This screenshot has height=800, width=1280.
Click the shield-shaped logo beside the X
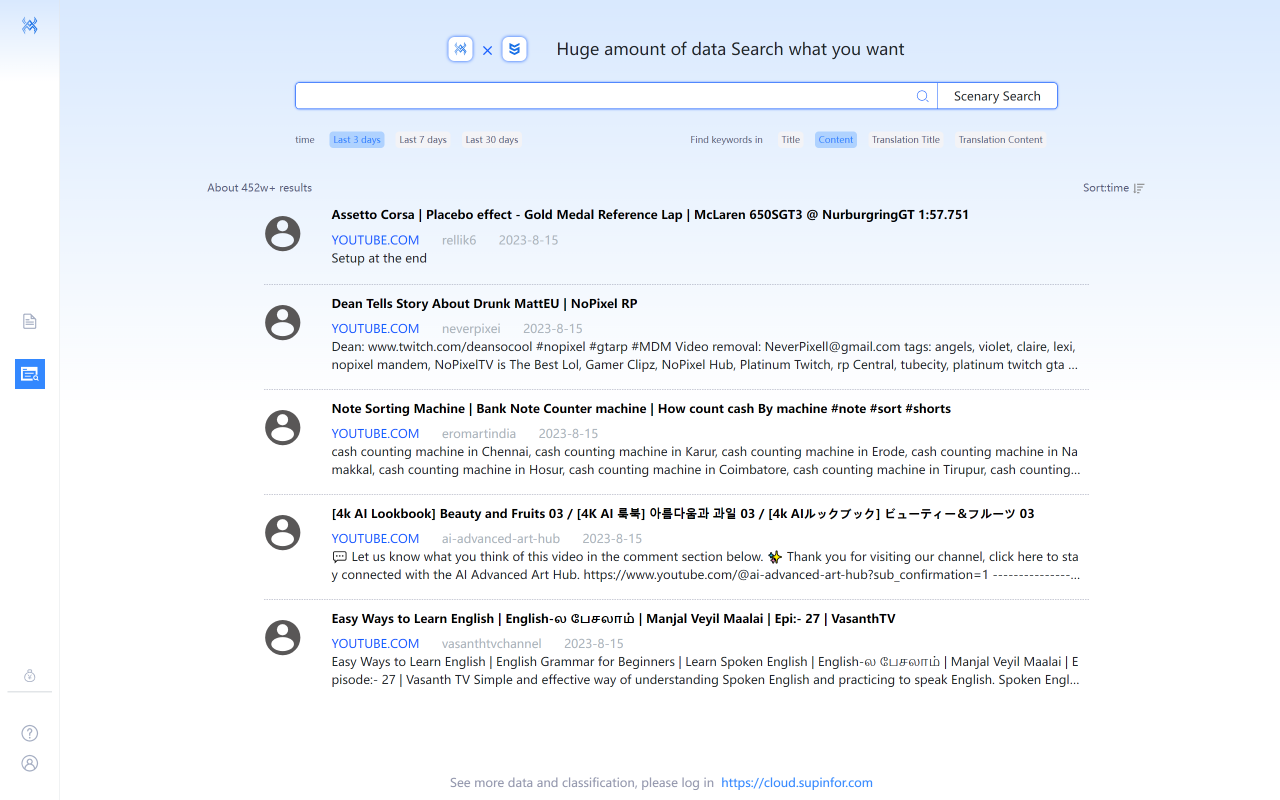point(514,48)
